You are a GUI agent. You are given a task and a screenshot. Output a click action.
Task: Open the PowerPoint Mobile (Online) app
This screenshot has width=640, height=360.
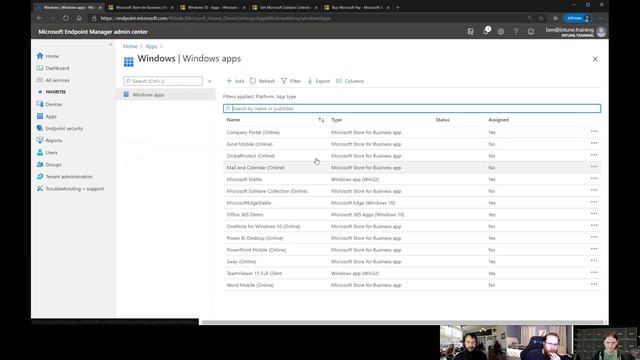pyautogui.click(x=256, y=250)
